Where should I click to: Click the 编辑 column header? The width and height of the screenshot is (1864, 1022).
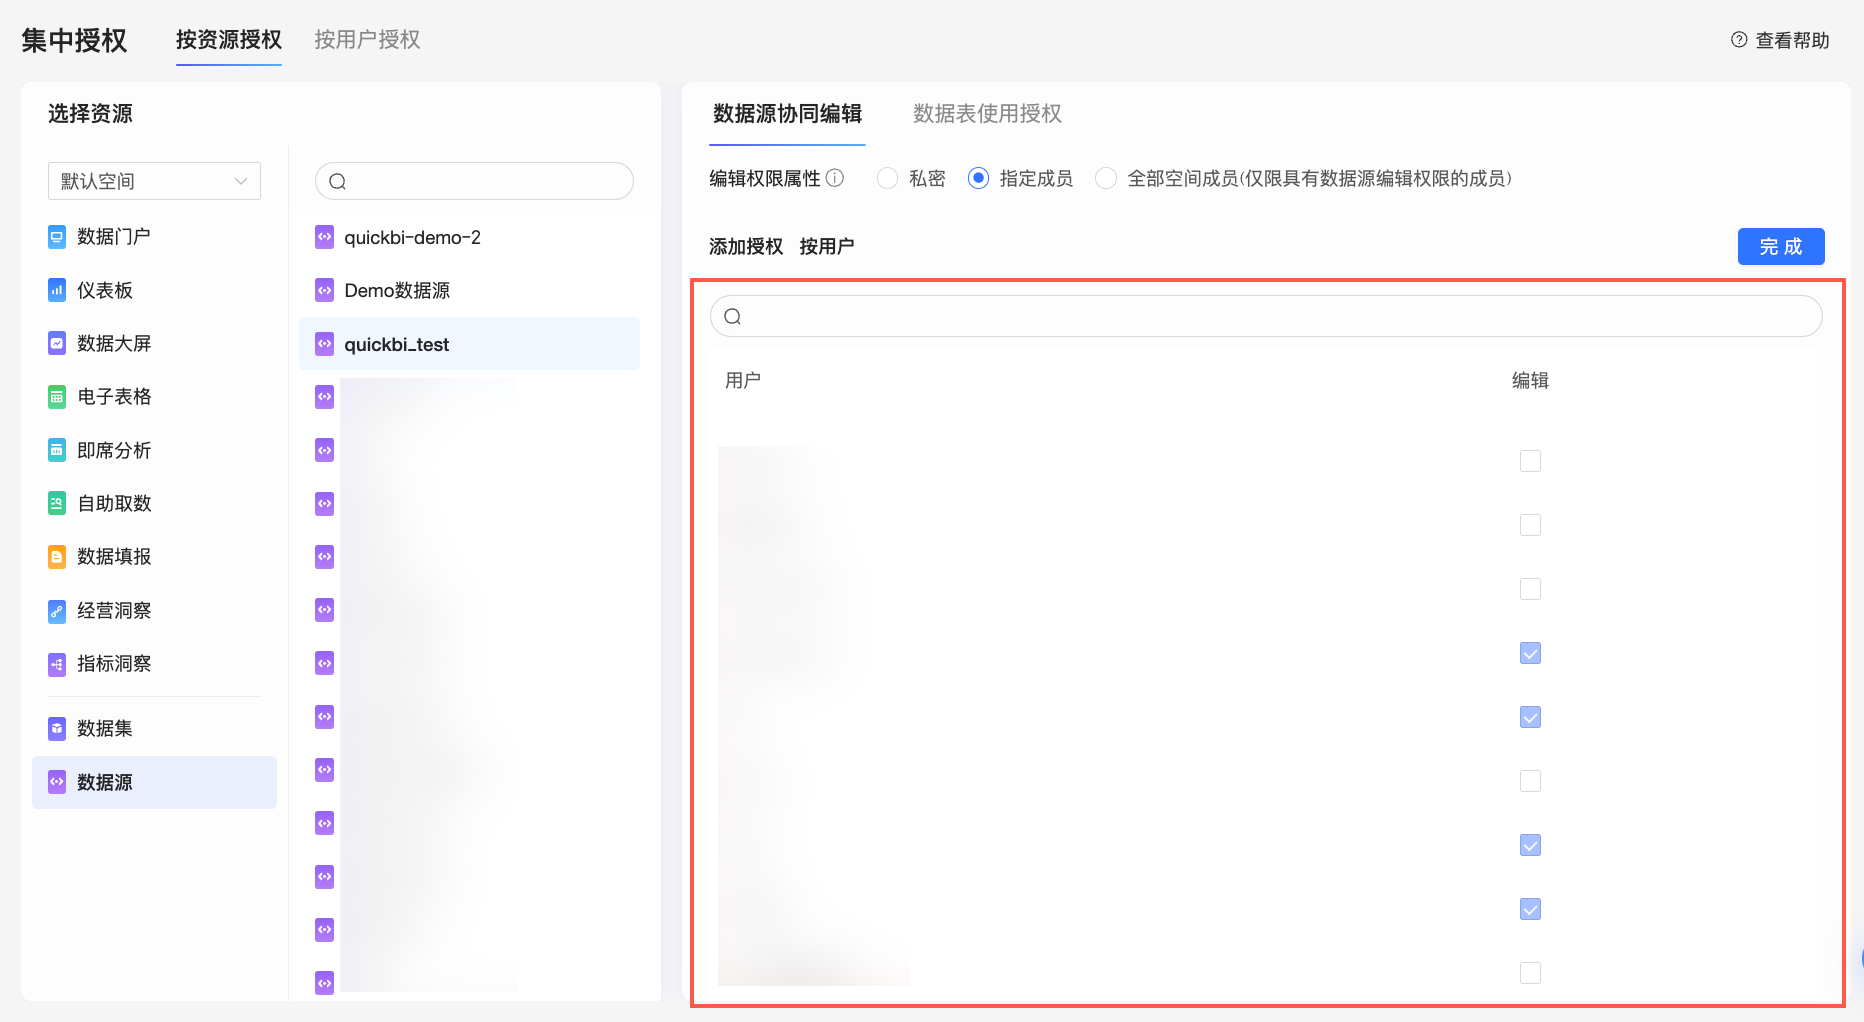point(1530,380)
